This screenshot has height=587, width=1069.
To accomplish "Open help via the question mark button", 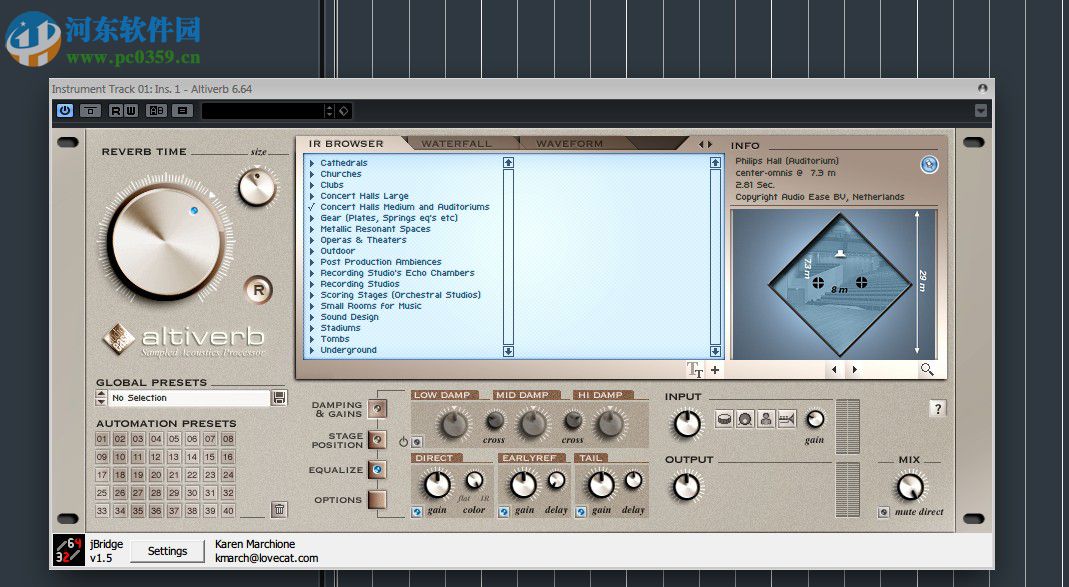I will (937, 408).
